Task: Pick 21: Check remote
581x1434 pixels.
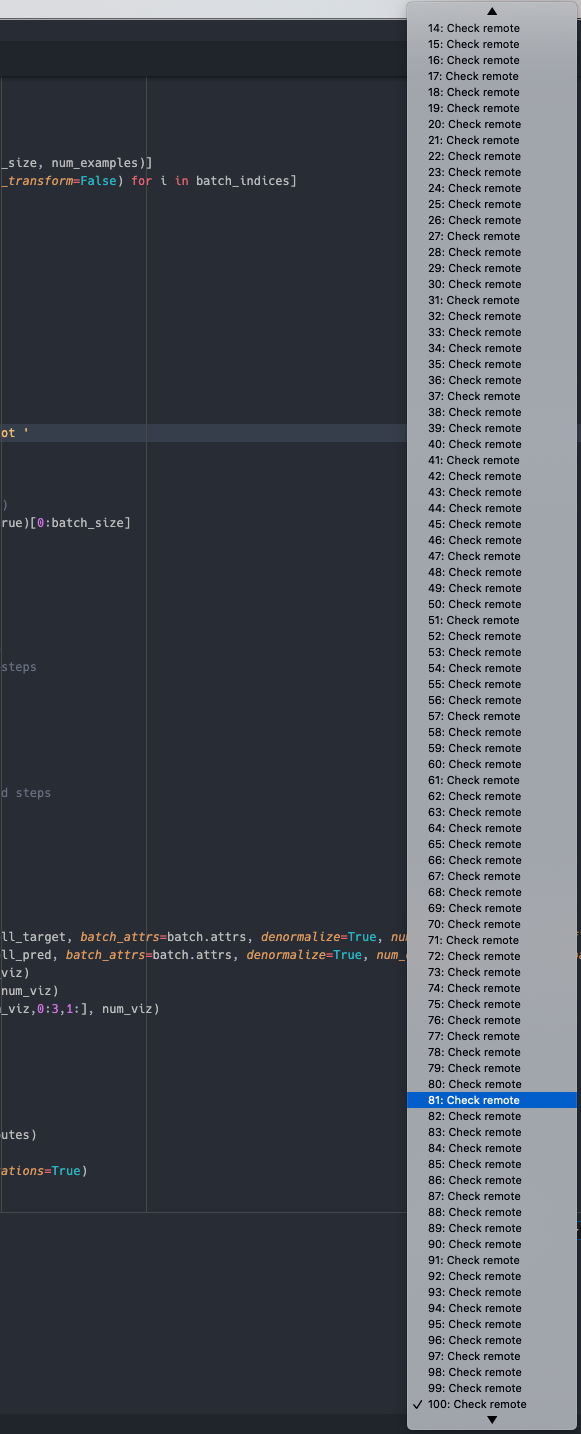Action: (492, 140)
